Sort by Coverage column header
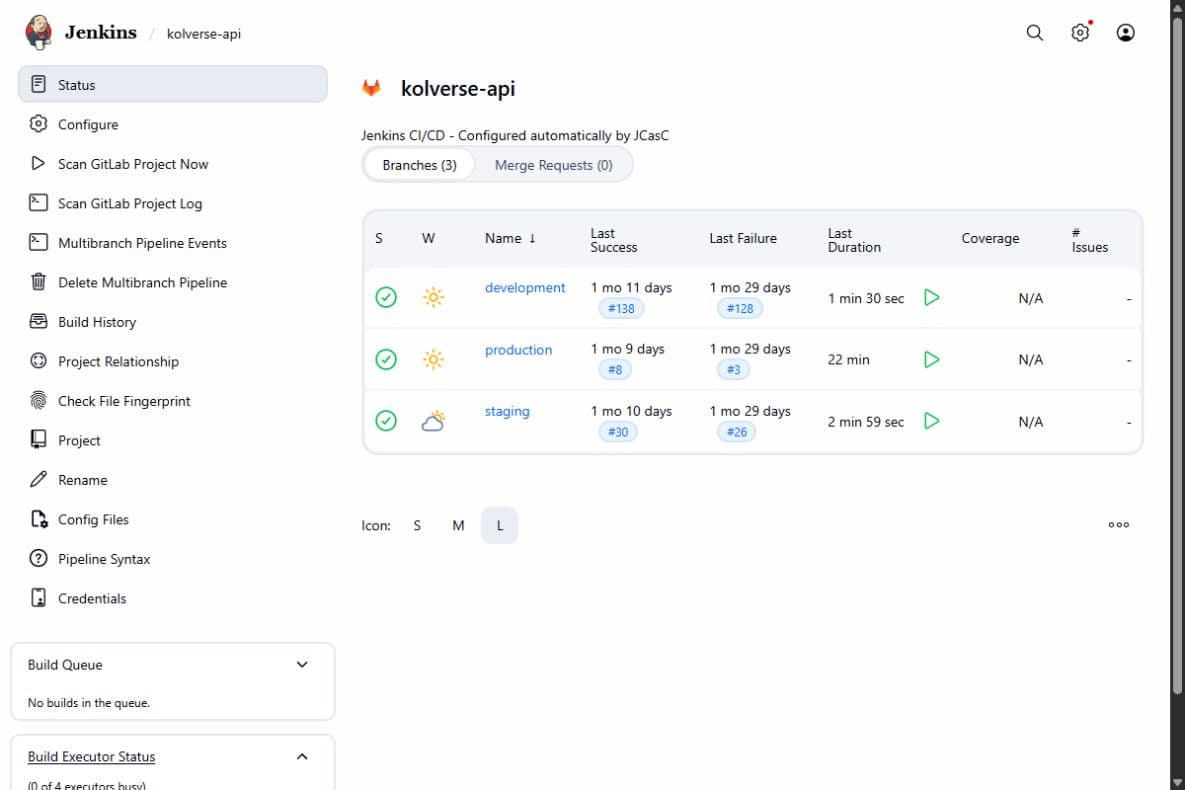Viewport: 1185px width, 790px height. point(990,238)
